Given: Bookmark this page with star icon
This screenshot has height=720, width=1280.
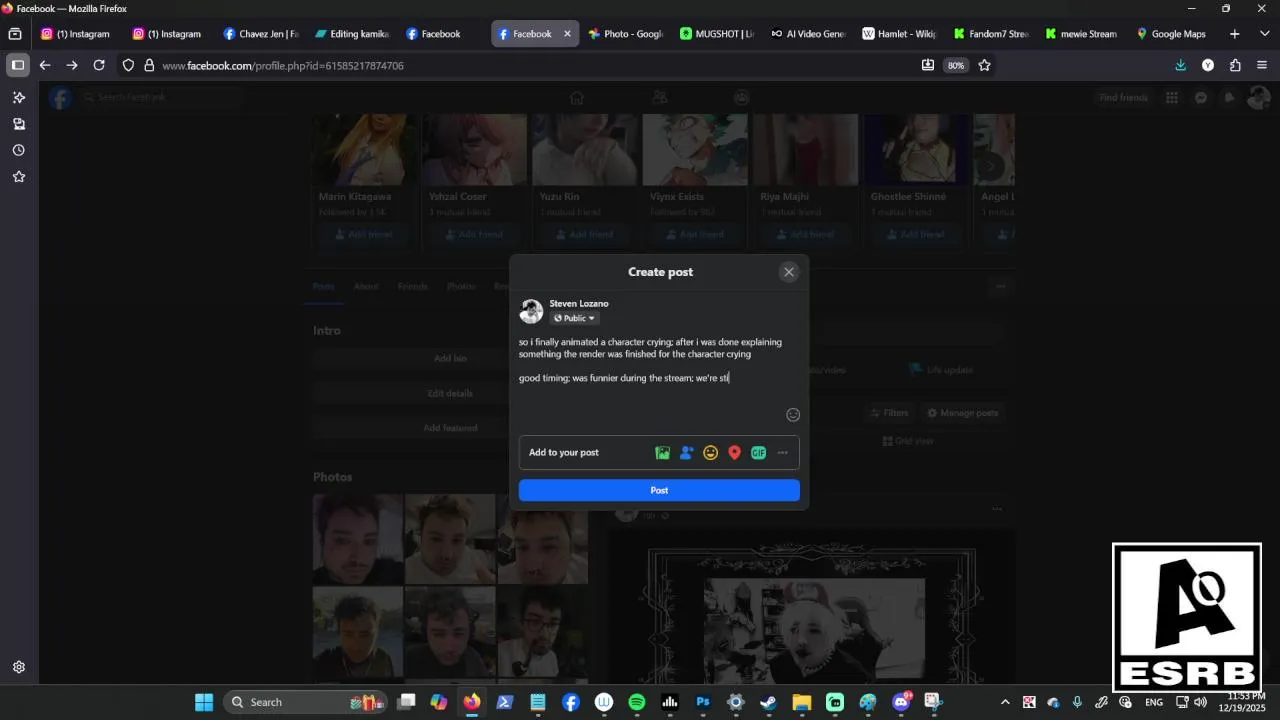Looking at the screenshot, I should [984, 65].
